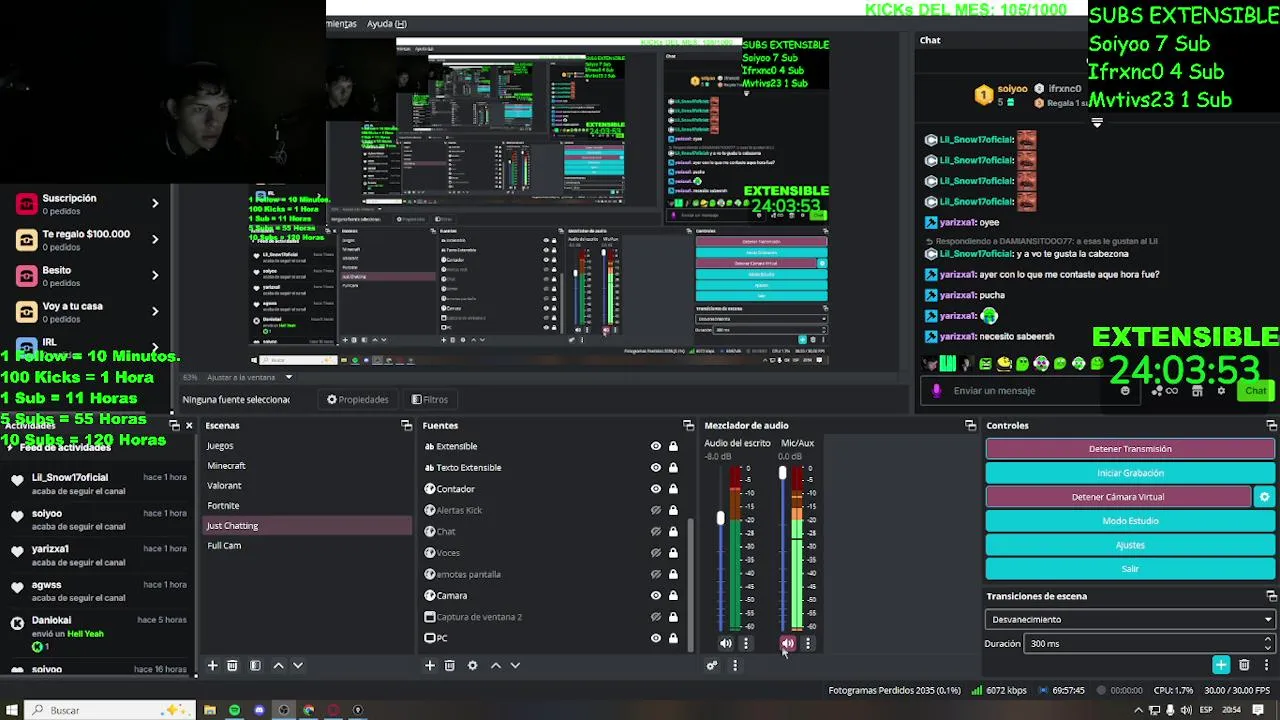Mute the Audio del escritorio channel
The image size is (1280, 720).
pos(726,643)
